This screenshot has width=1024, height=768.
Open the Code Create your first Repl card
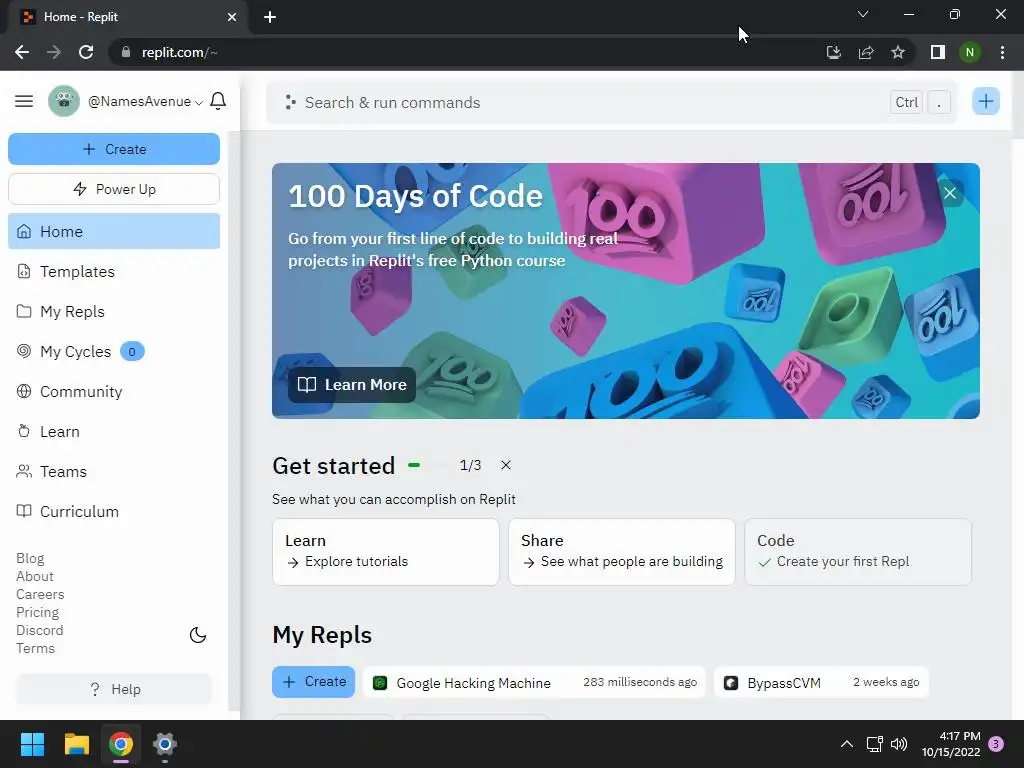point(858,552)
